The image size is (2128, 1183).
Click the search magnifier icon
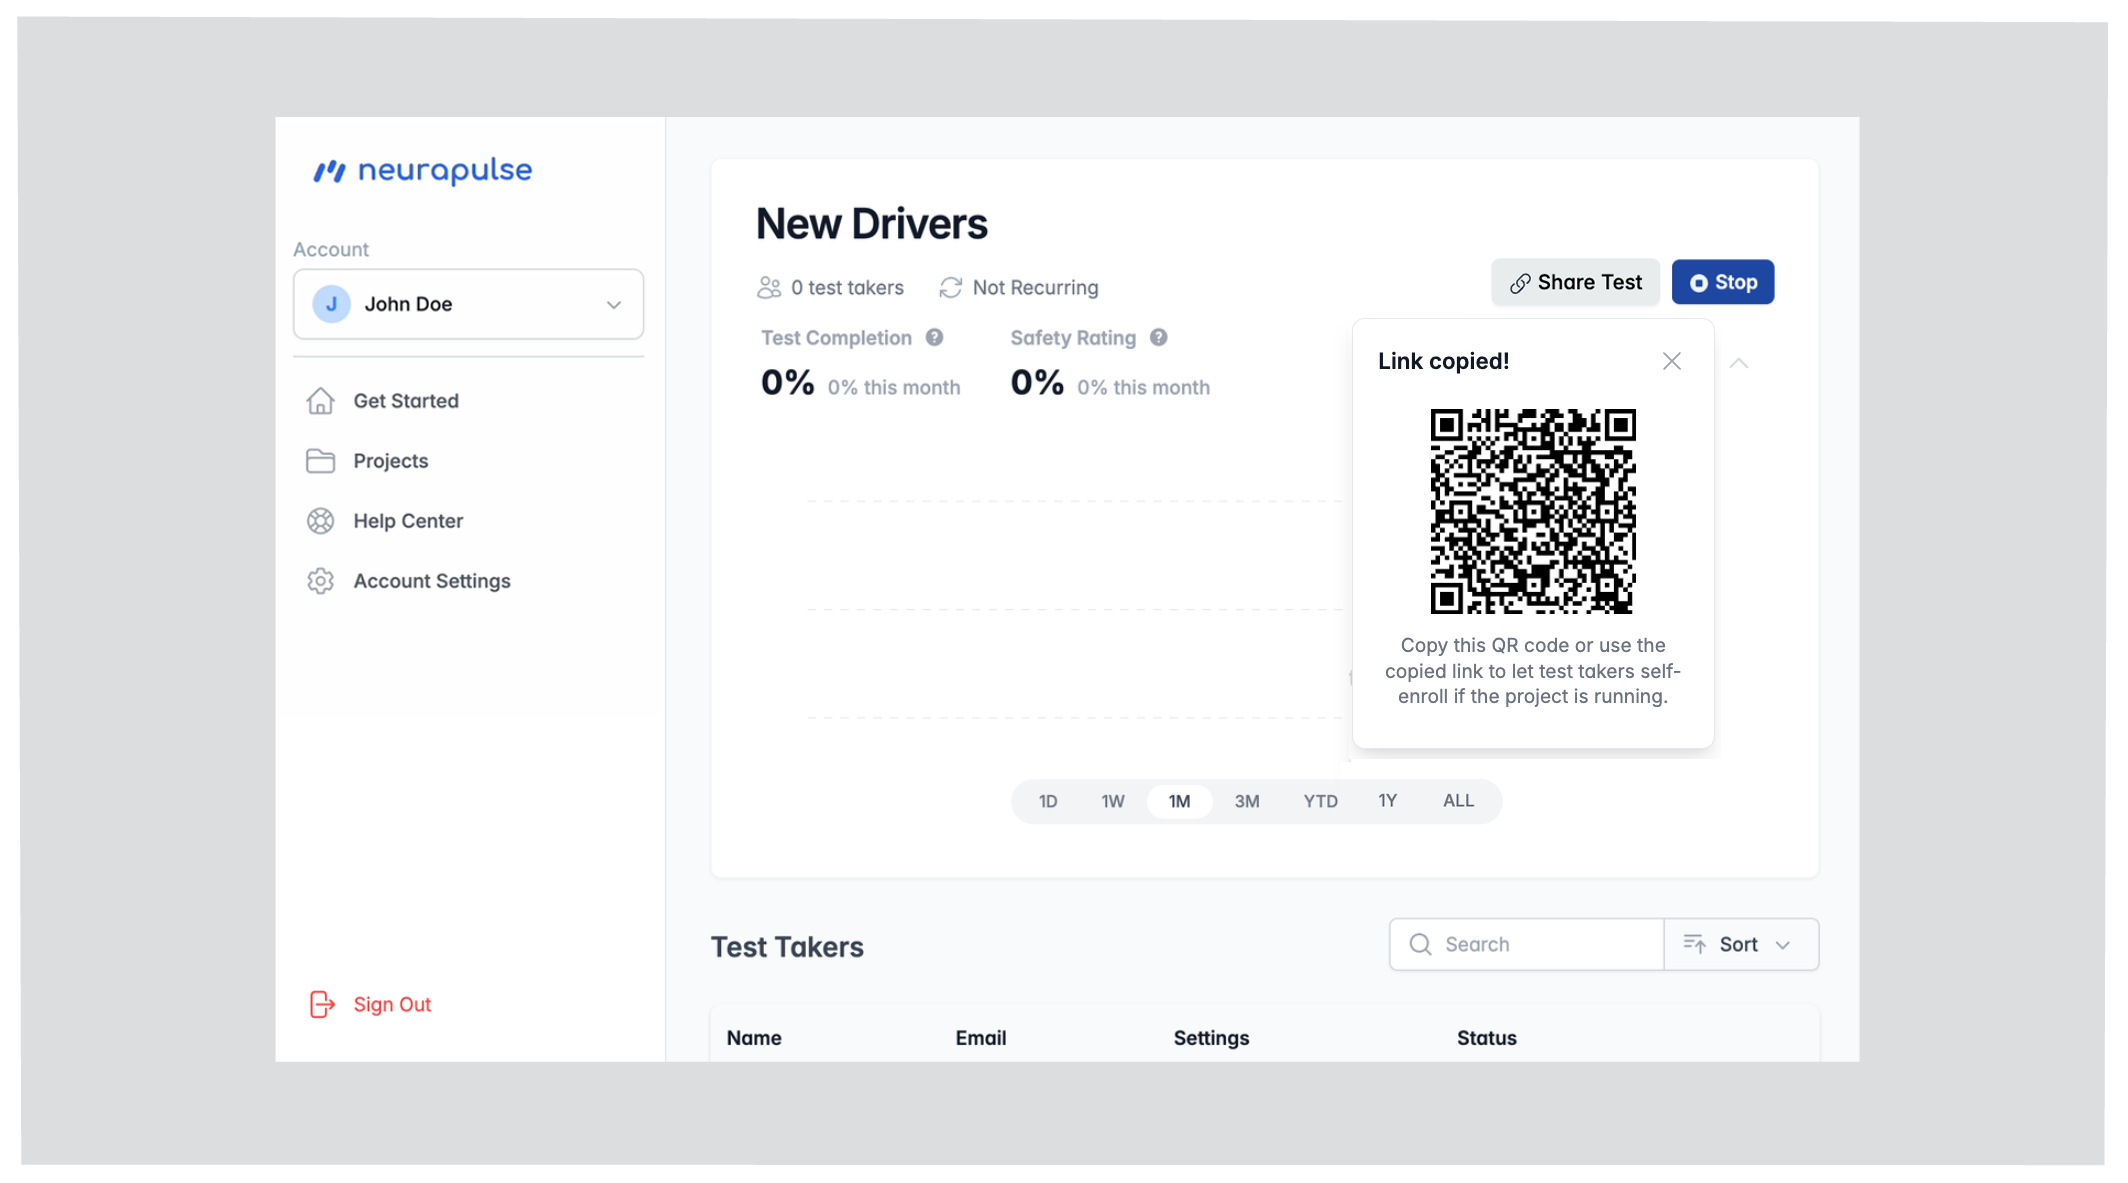(x=1420, y=944)
